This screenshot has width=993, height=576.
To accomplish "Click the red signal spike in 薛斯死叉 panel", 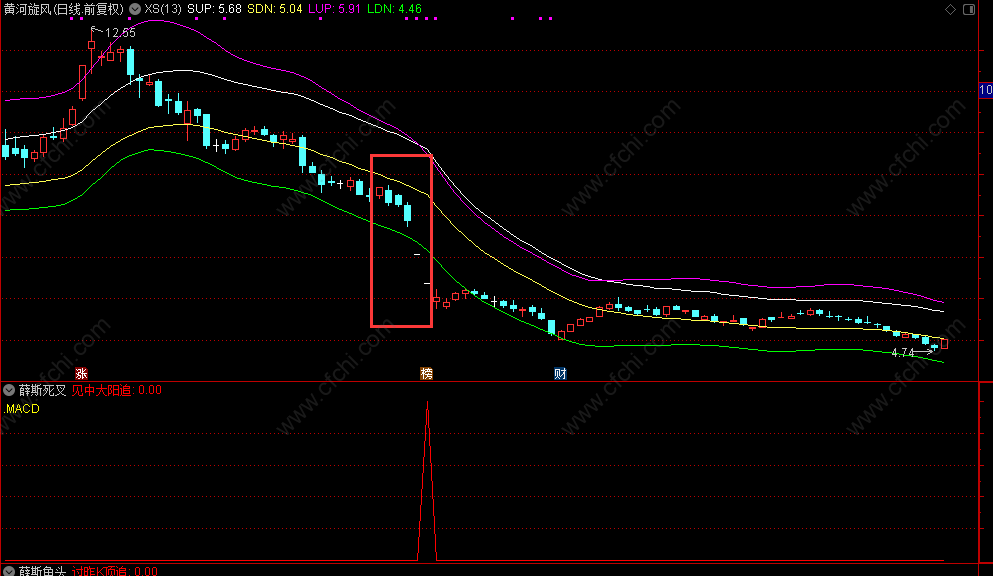I will pyautogui.click(x=427, y=481).
